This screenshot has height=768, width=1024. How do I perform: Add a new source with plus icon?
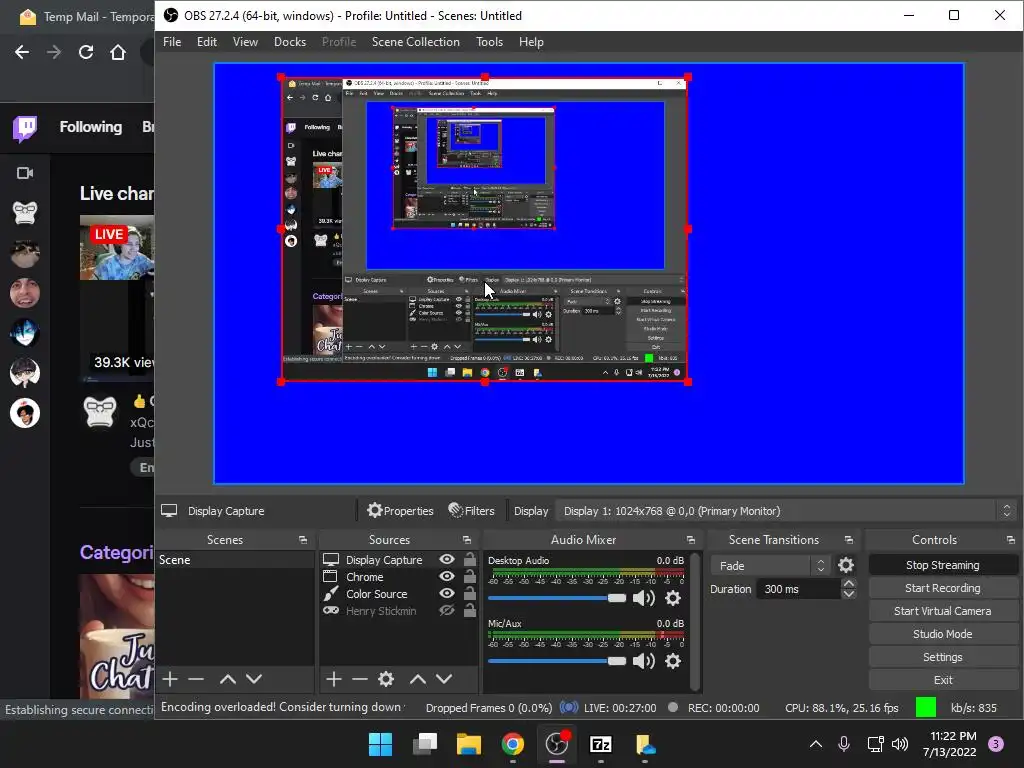334,679
